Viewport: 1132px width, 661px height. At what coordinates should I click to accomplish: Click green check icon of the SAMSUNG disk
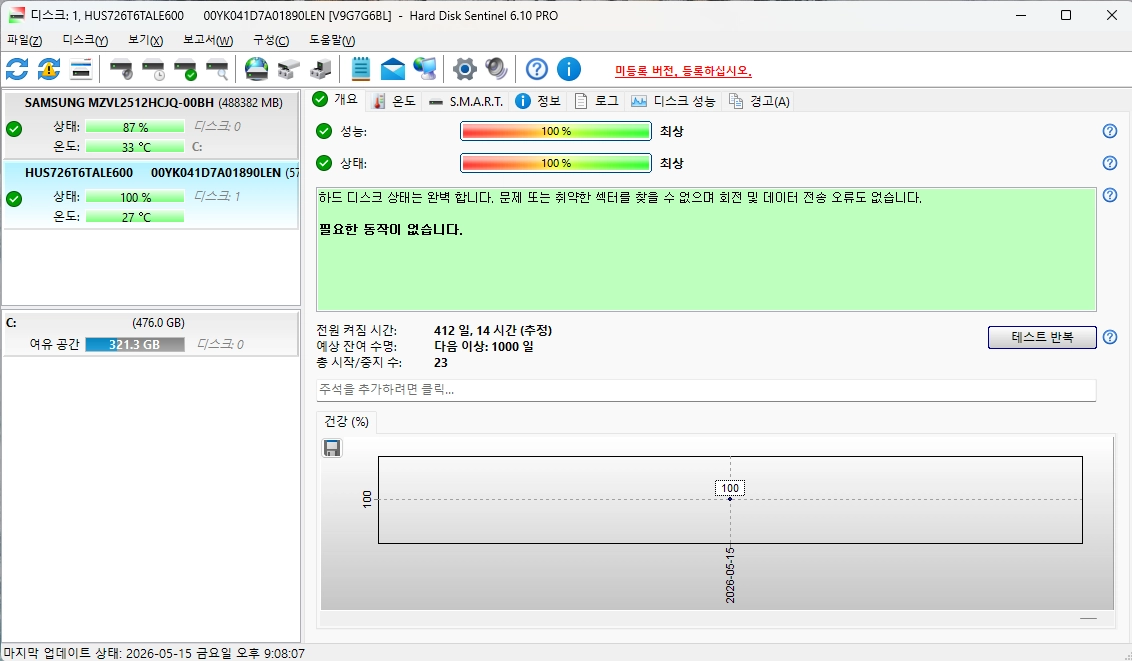tap(14, 129)
